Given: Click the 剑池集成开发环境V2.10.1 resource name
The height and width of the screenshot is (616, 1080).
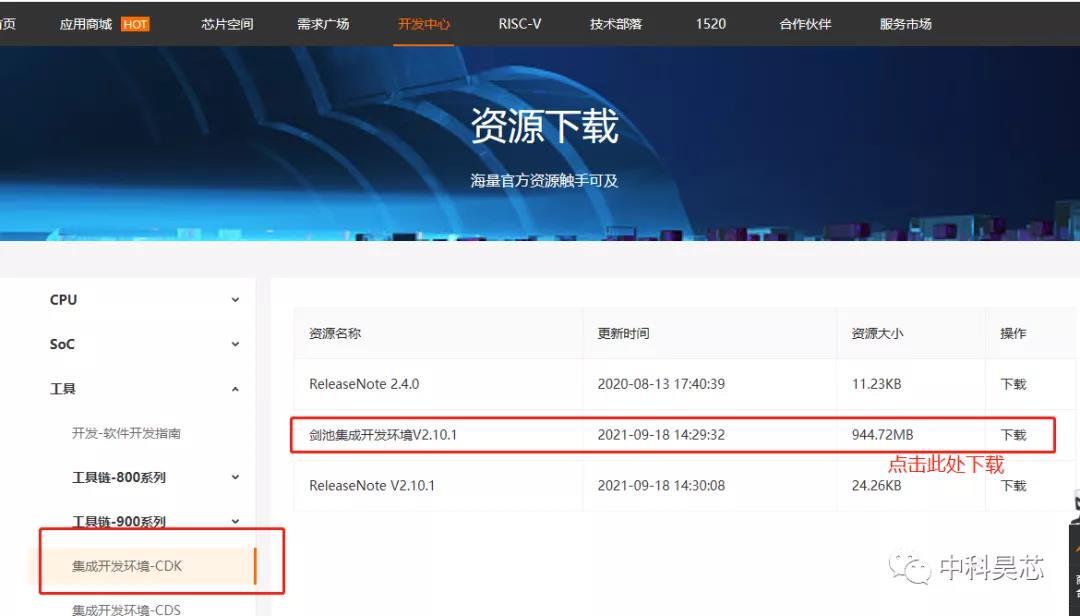Looking at the screenshot, I should [x=383, y=435].
